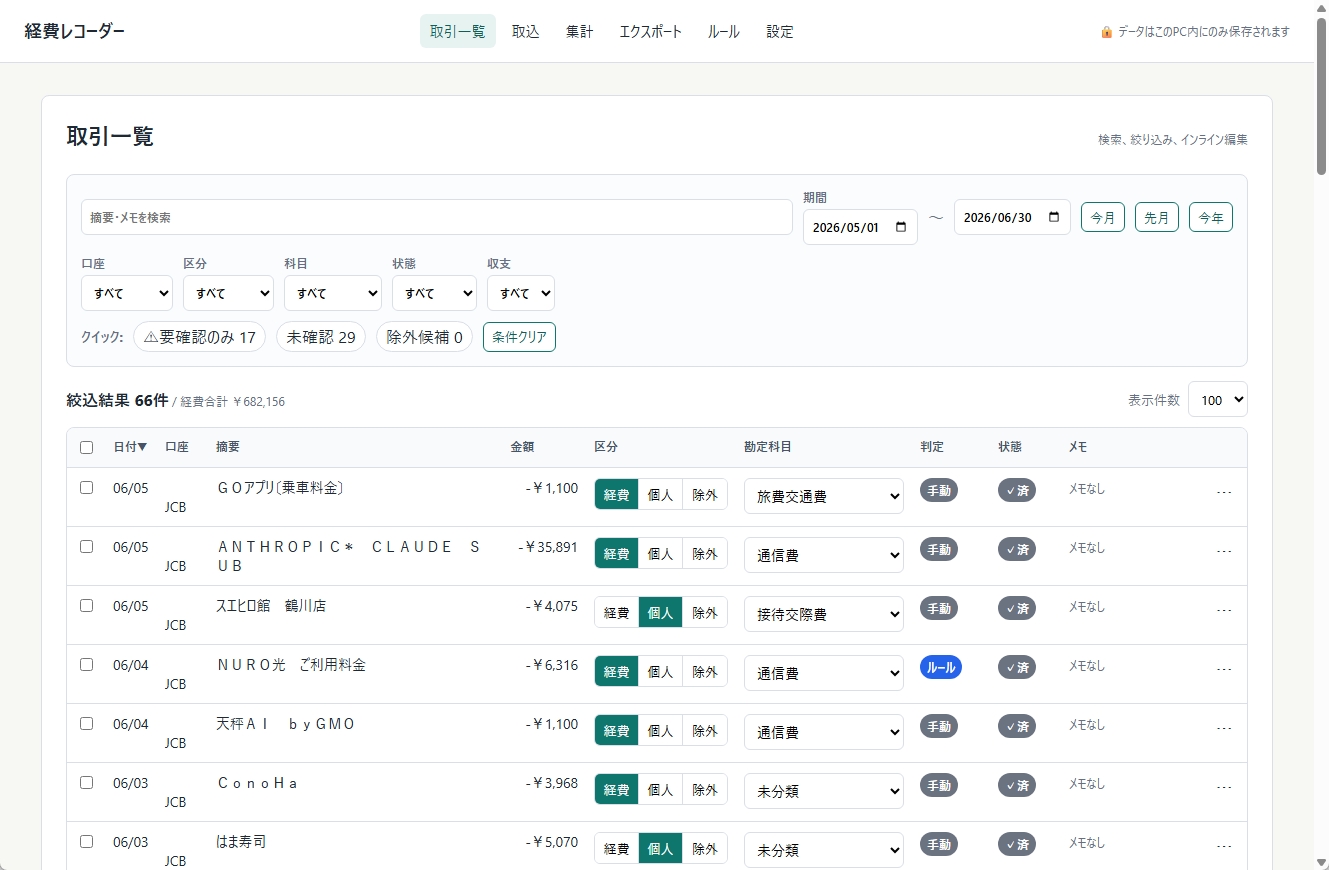
Task: Open the 区分 filter dropdown
Action: click(228, 293)
